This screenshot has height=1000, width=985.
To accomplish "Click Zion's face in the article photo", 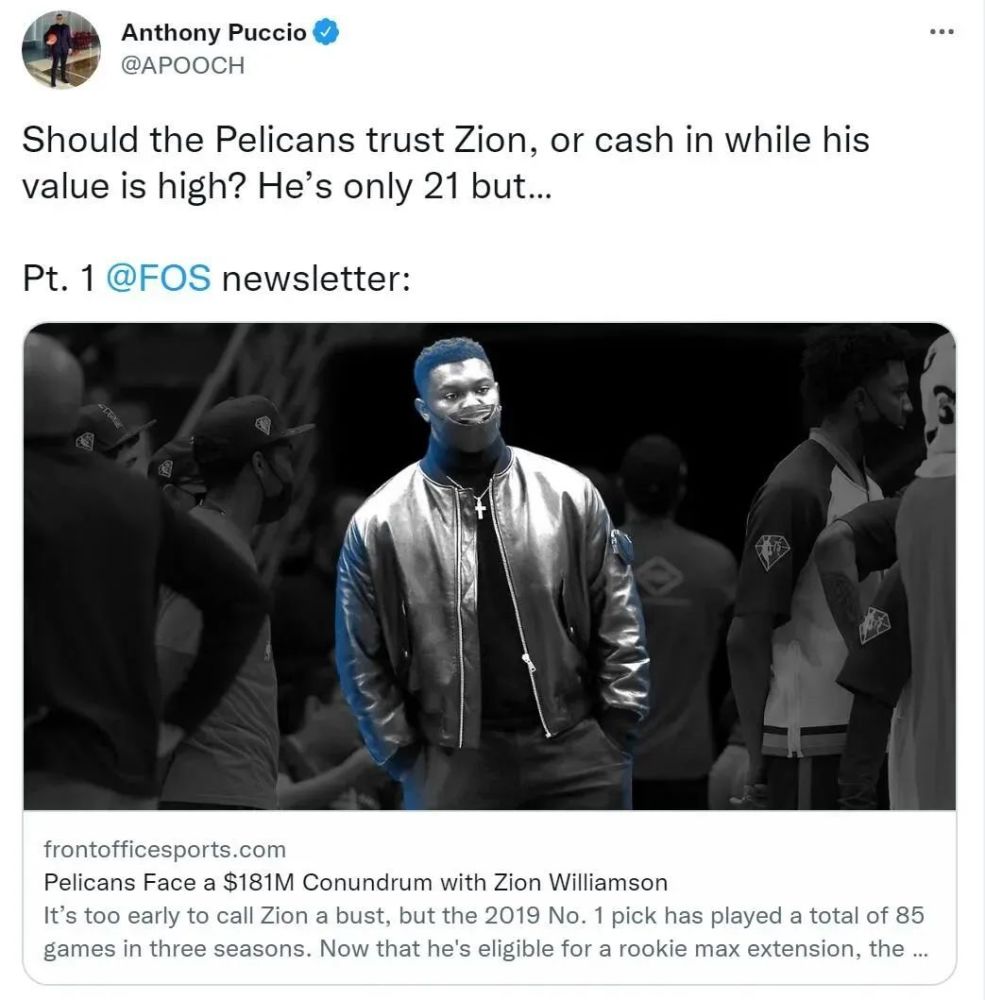I will pos(457,395).
